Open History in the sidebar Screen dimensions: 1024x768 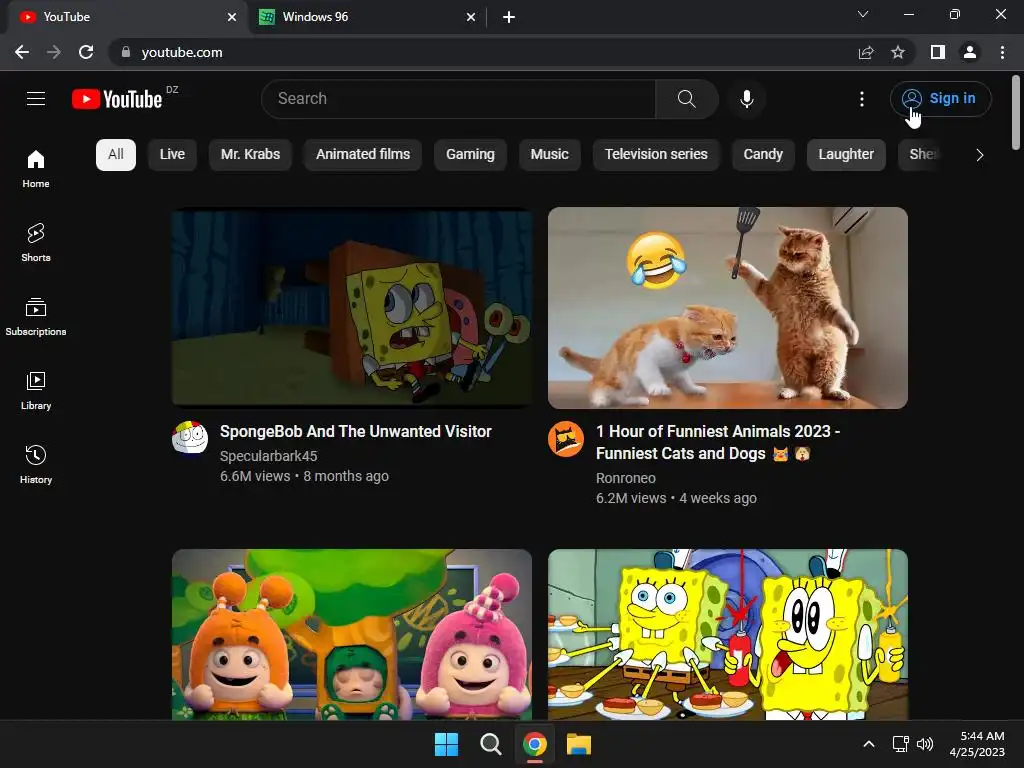(x=36, y=464)
